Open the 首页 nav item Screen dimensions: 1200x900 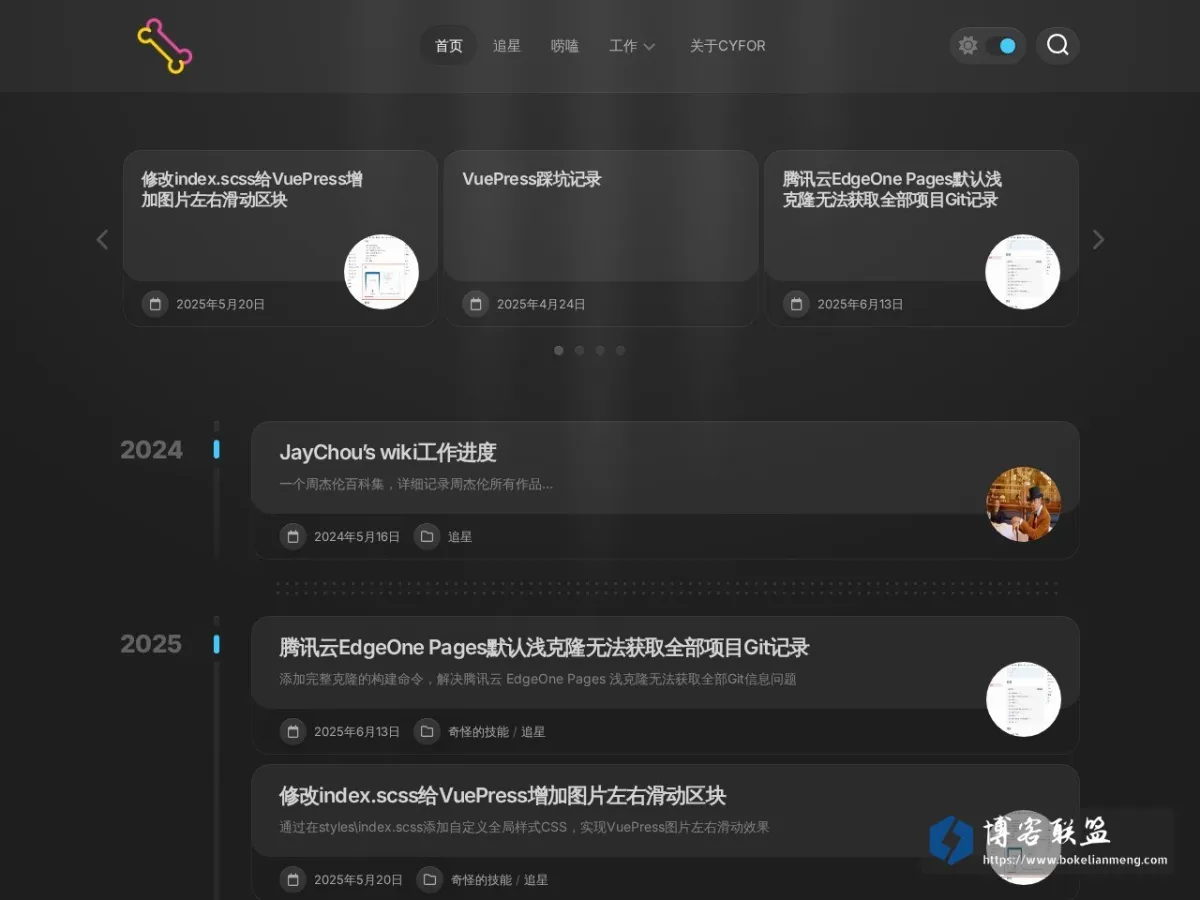coord(449,46)
